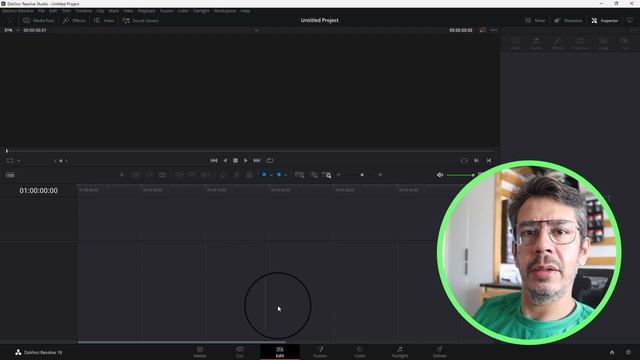Viewport: 640px width, 360px height.
Task: Open the File menu
Action: pos(41,11)
